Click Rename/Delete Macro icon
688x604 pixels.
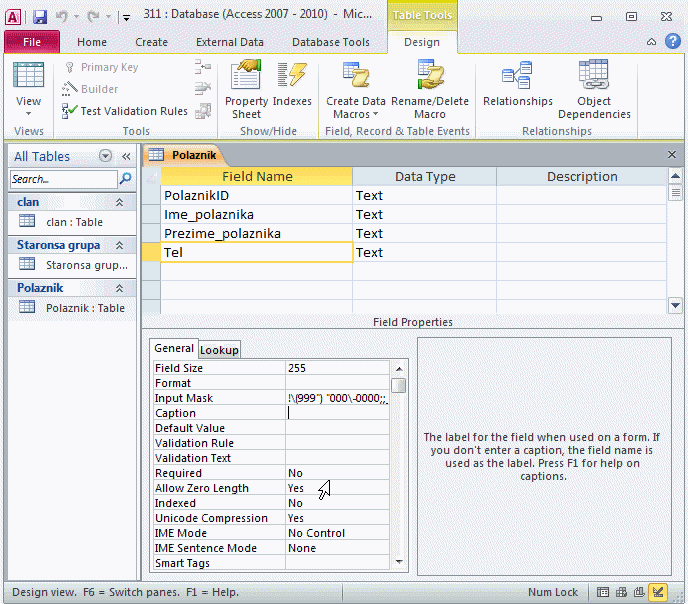(x=430, y=89)
